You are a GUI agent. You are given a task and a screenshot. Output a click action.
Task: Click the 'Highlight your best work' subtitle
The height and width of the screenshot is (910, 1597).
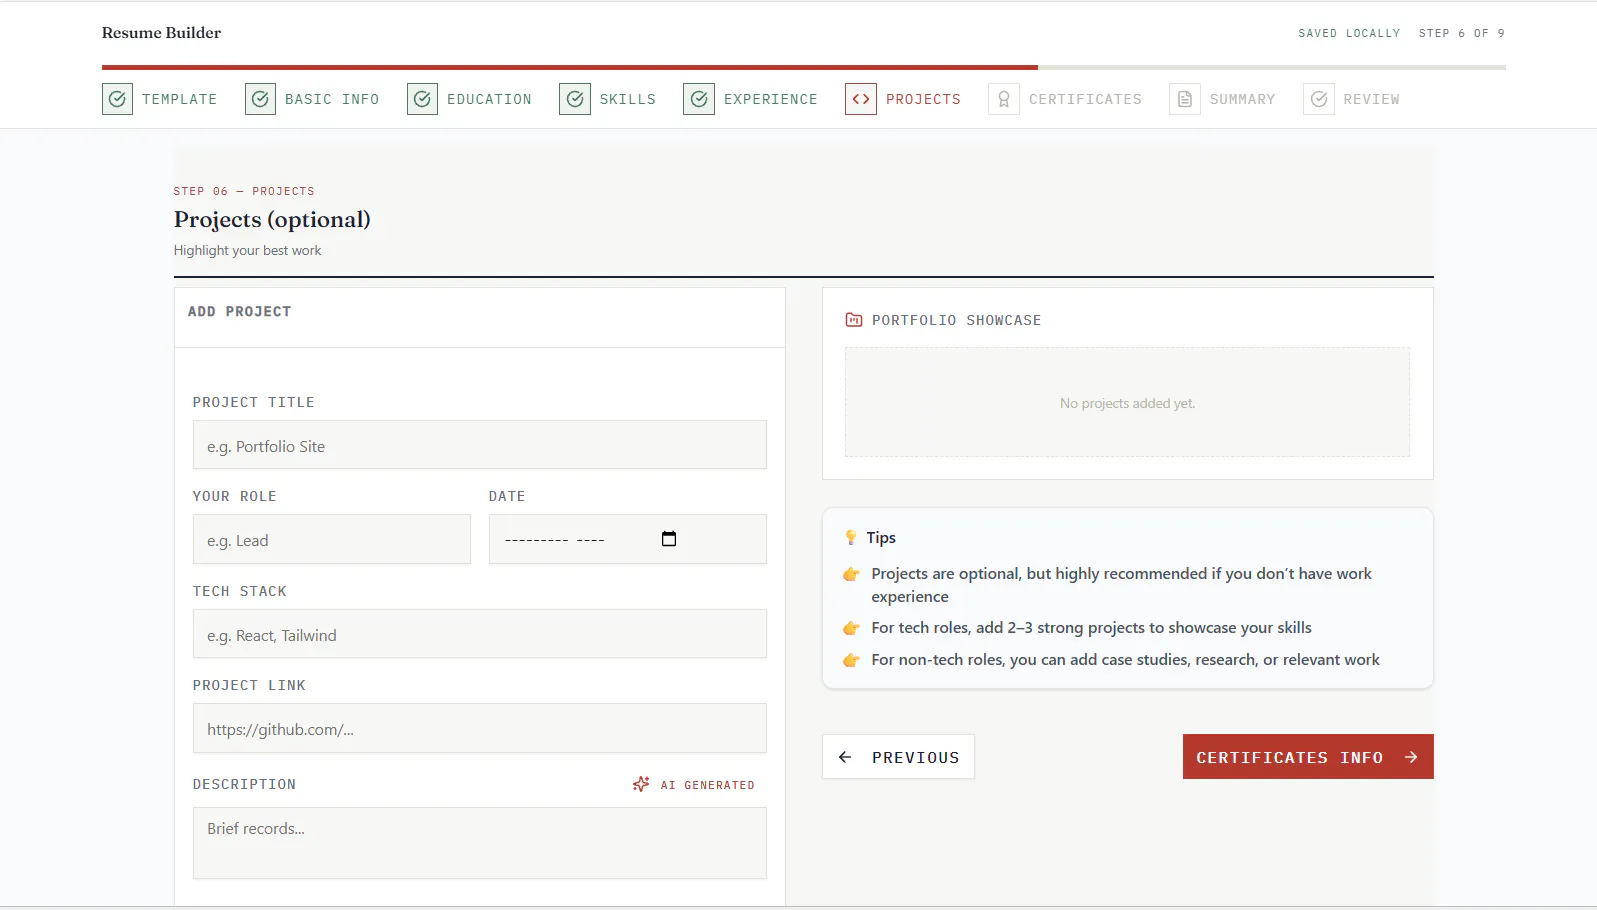248,250
